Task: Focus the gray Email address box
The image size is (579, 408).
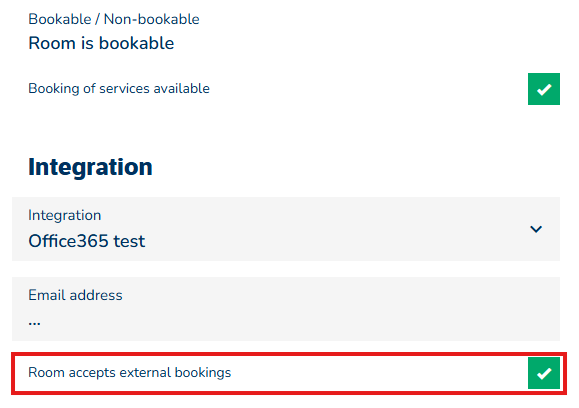Action: (286, 309)
